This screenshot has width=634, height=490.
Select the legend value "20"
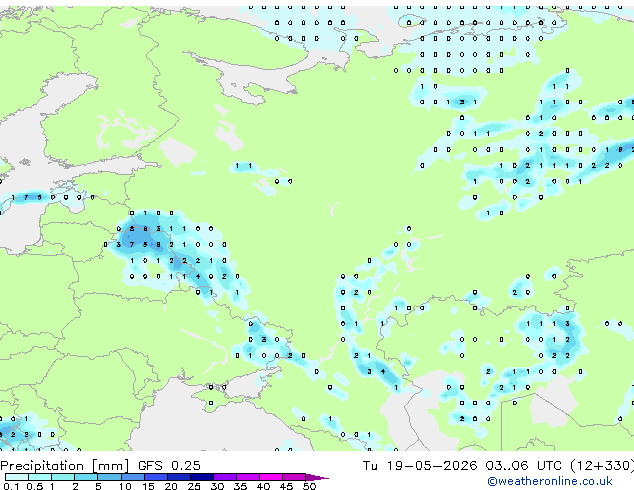tap(171, 486)
